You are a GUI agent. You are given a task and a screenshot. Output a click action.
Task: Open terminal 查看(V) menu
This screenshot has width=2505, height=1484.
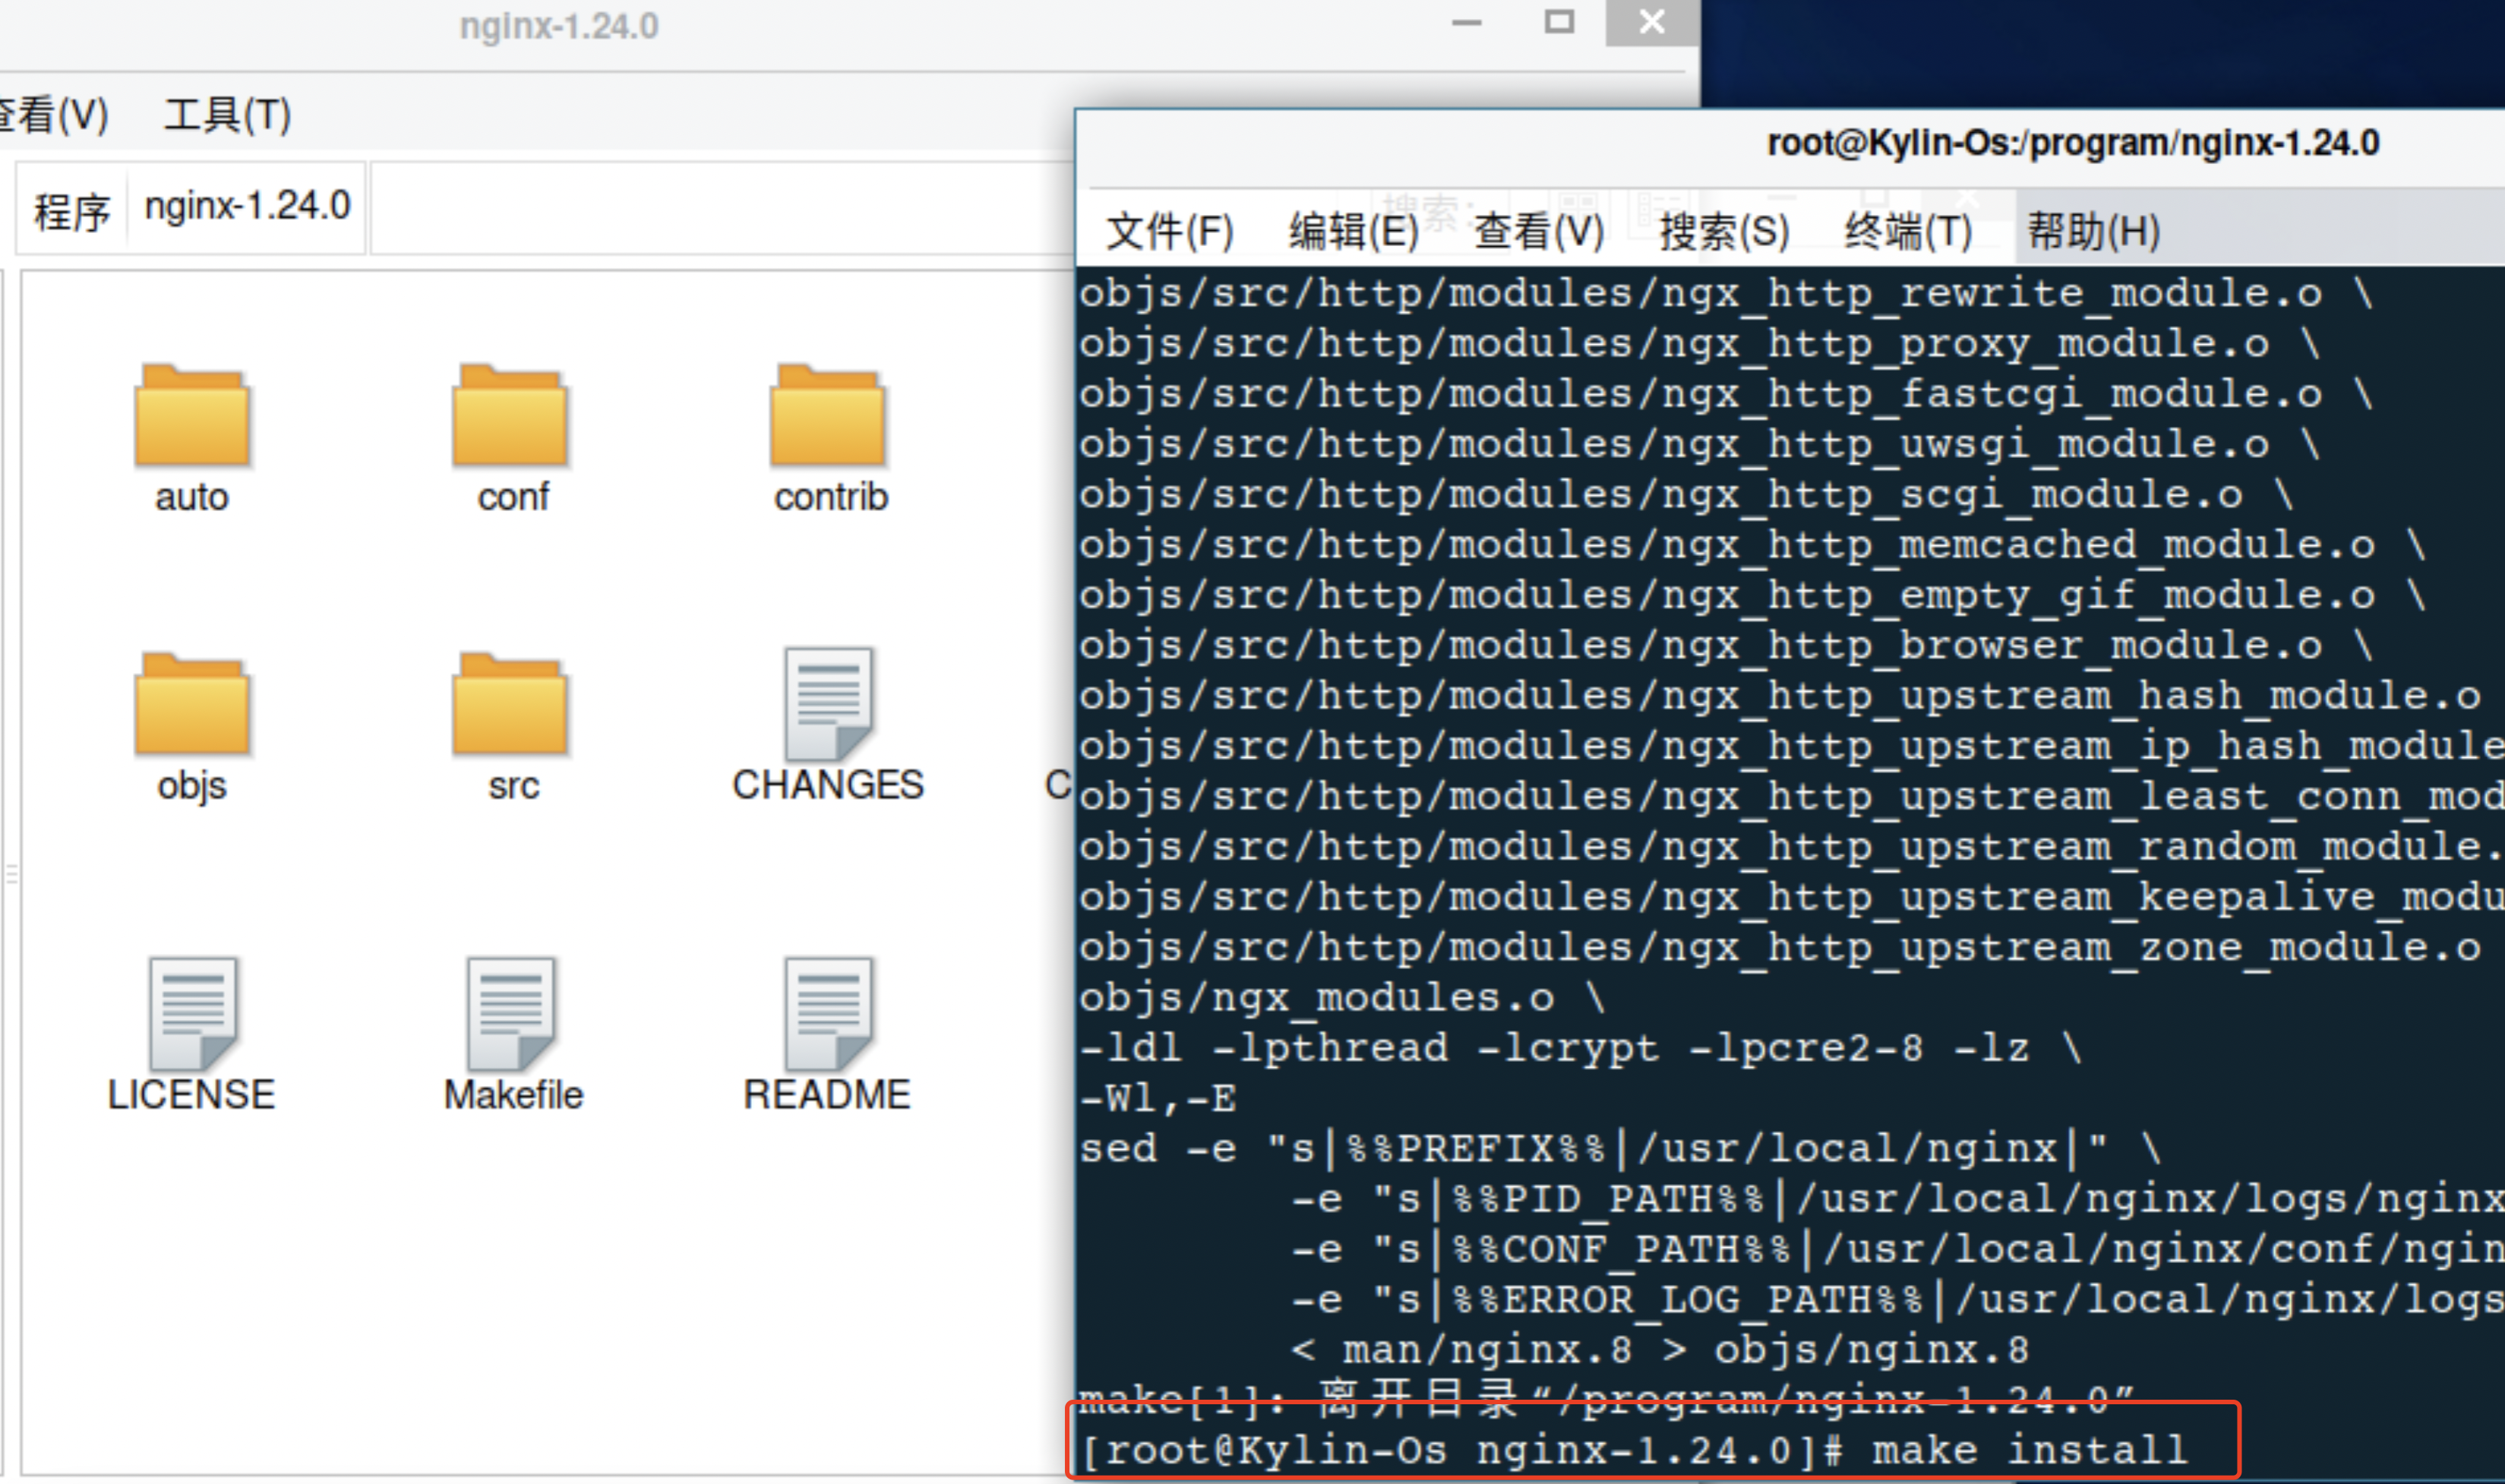tap(1538, 232)
